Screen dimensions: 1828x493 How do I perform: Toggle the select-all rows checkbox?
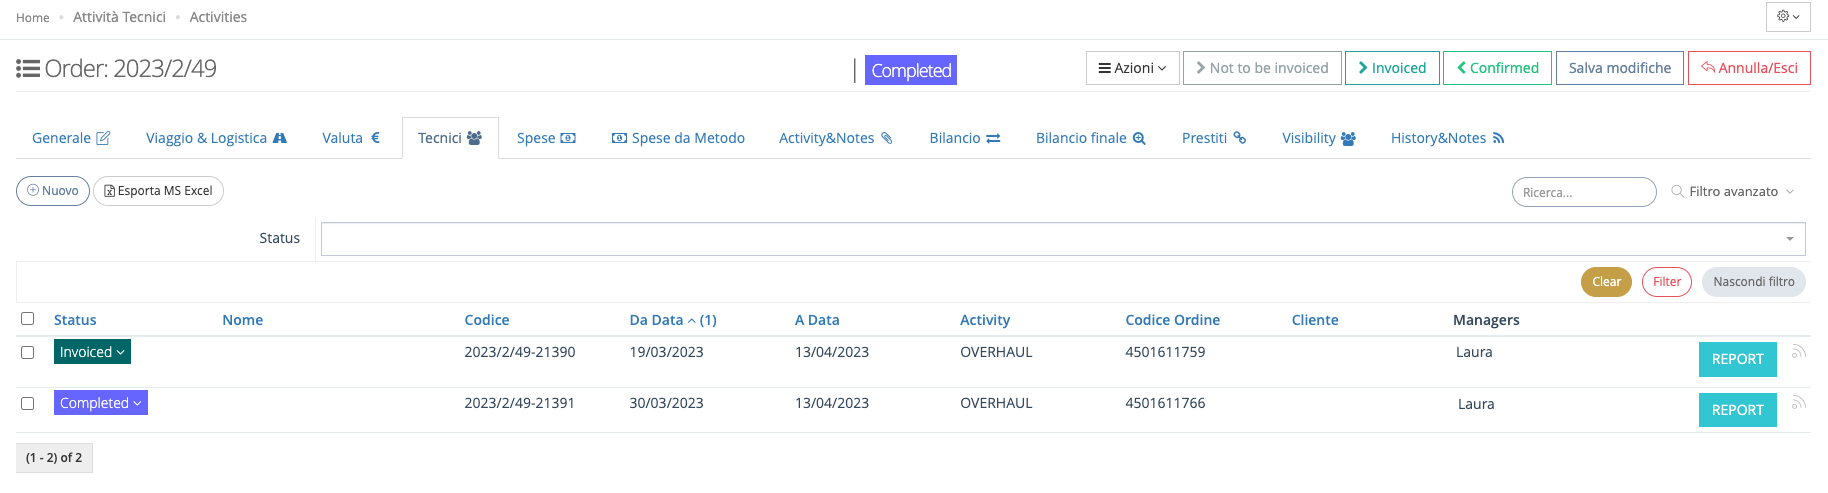[28, 319]
